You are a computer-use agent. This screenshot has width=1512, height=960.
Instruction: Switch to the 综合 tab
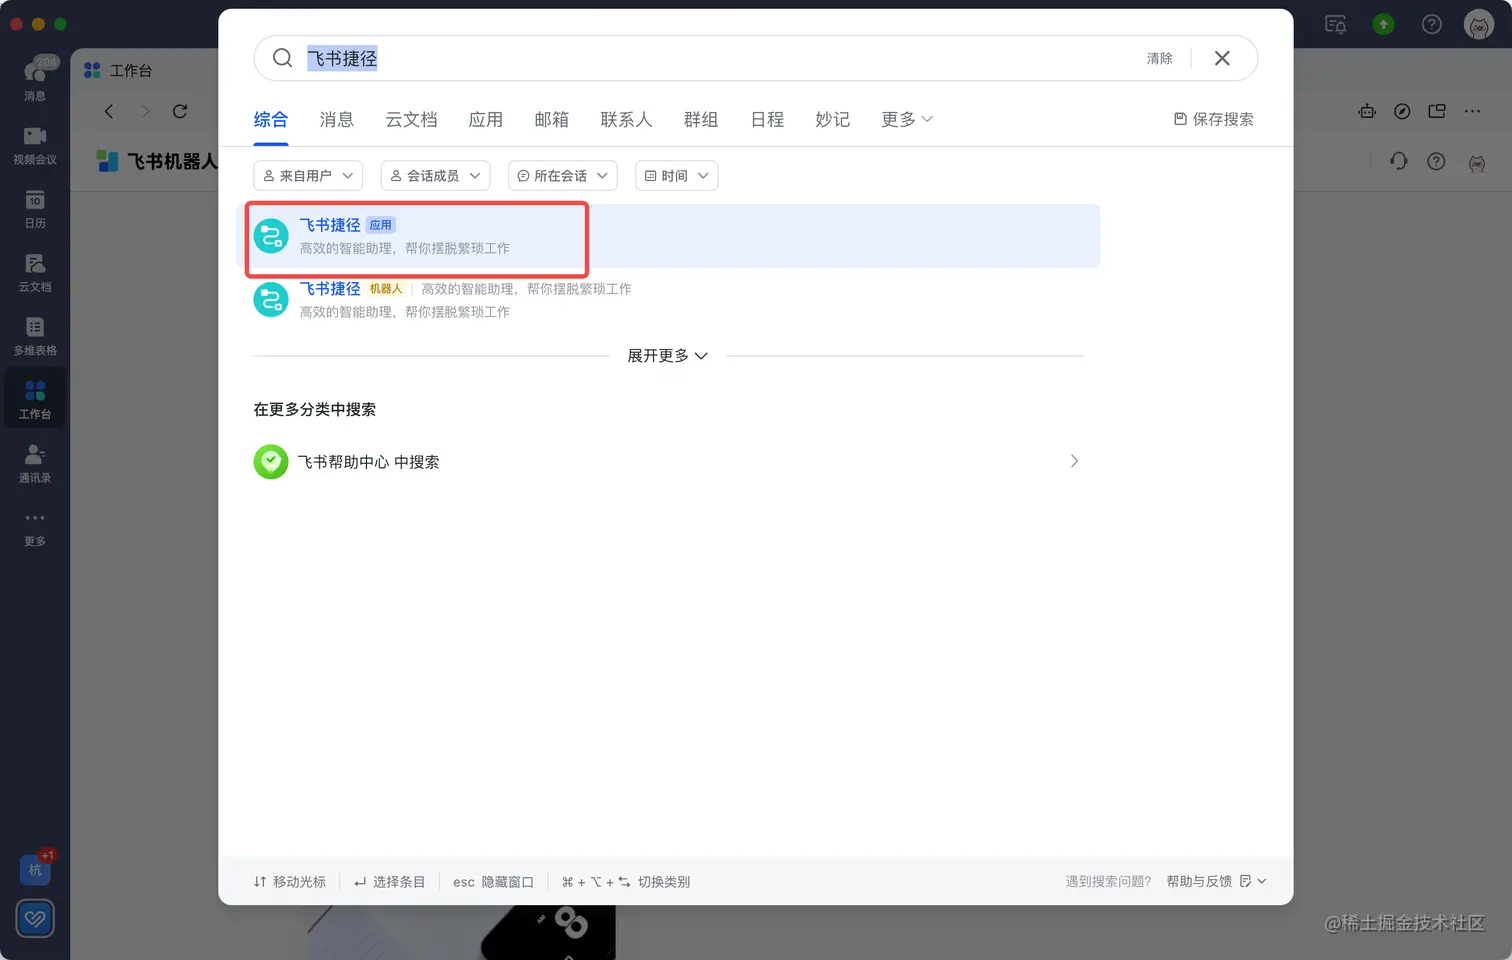pyautogui.click(x=271, y=120)
